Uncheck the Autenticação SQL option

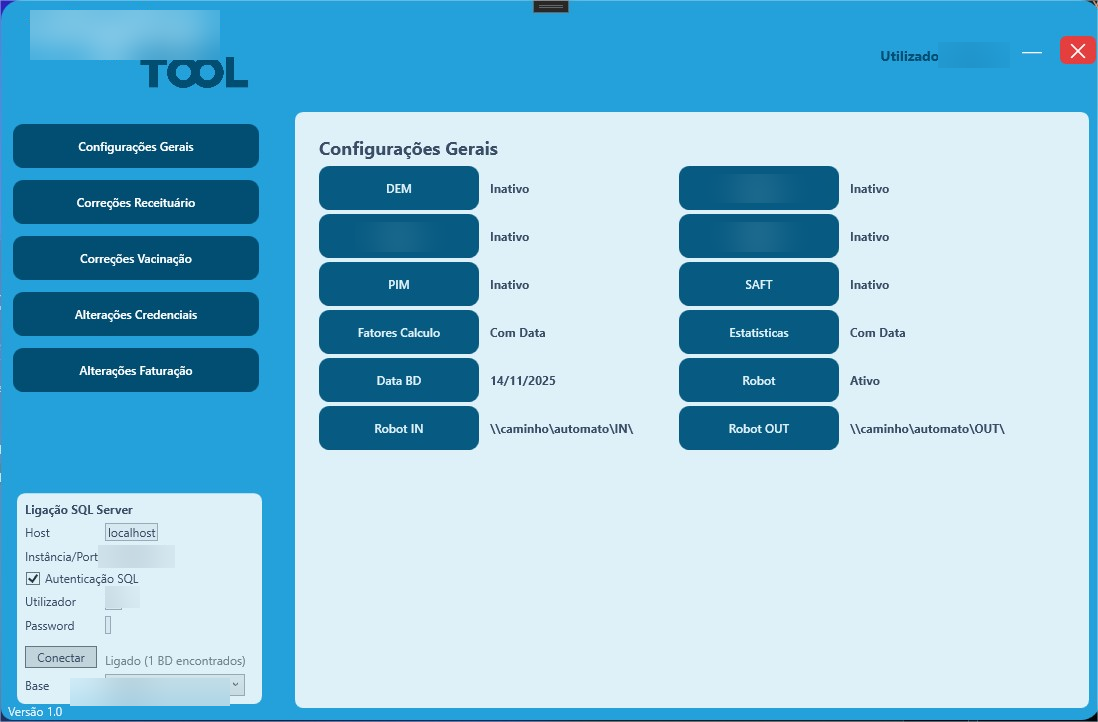(33, 578)
